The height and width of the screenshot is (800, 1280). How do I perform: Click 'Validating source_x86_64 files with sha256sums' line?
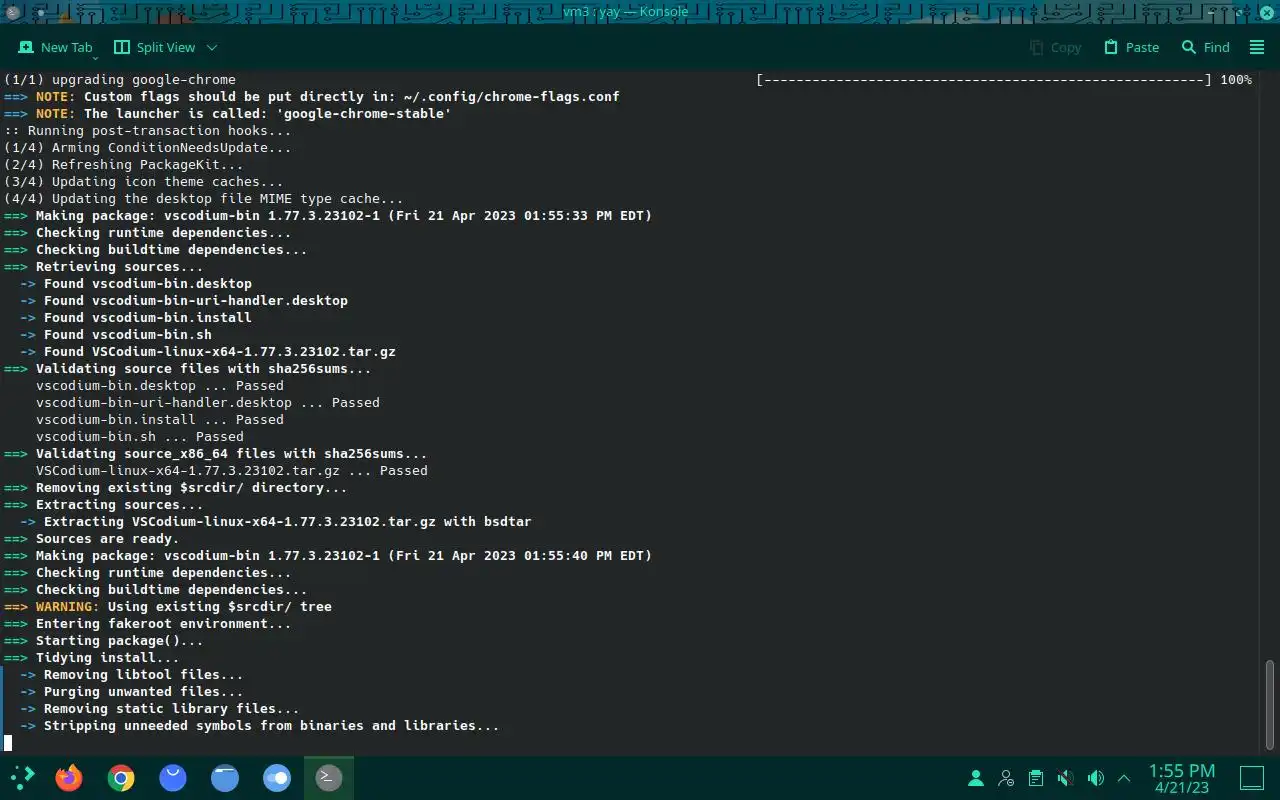coord(216,454)
